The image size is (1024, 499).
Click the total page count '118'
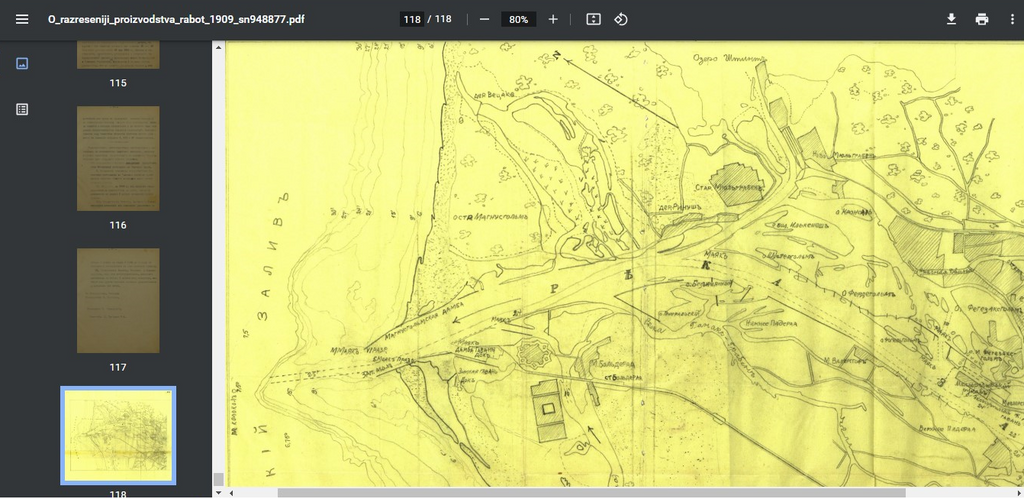(x=443, y=19)
